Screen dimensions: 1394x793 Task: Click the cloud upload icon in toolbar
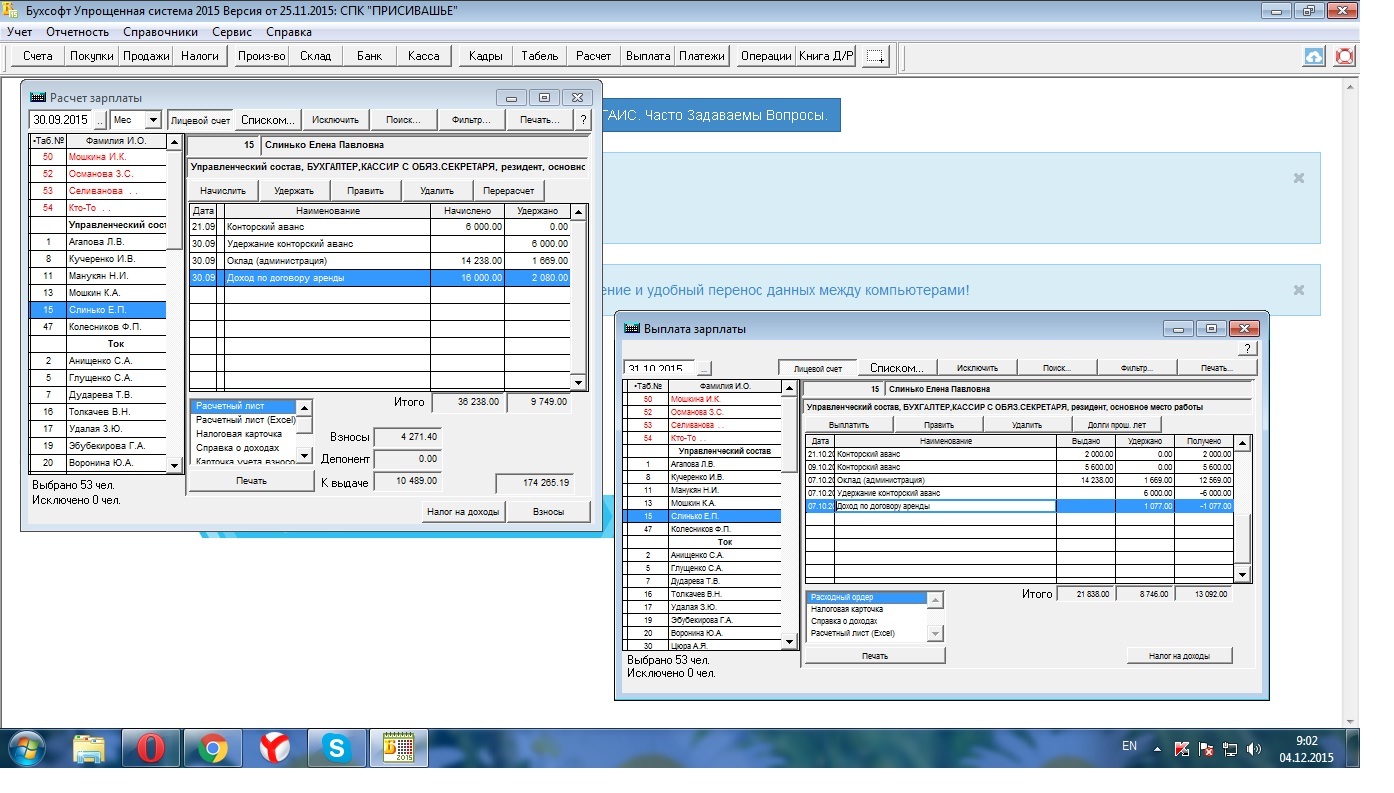(1314, 57)
